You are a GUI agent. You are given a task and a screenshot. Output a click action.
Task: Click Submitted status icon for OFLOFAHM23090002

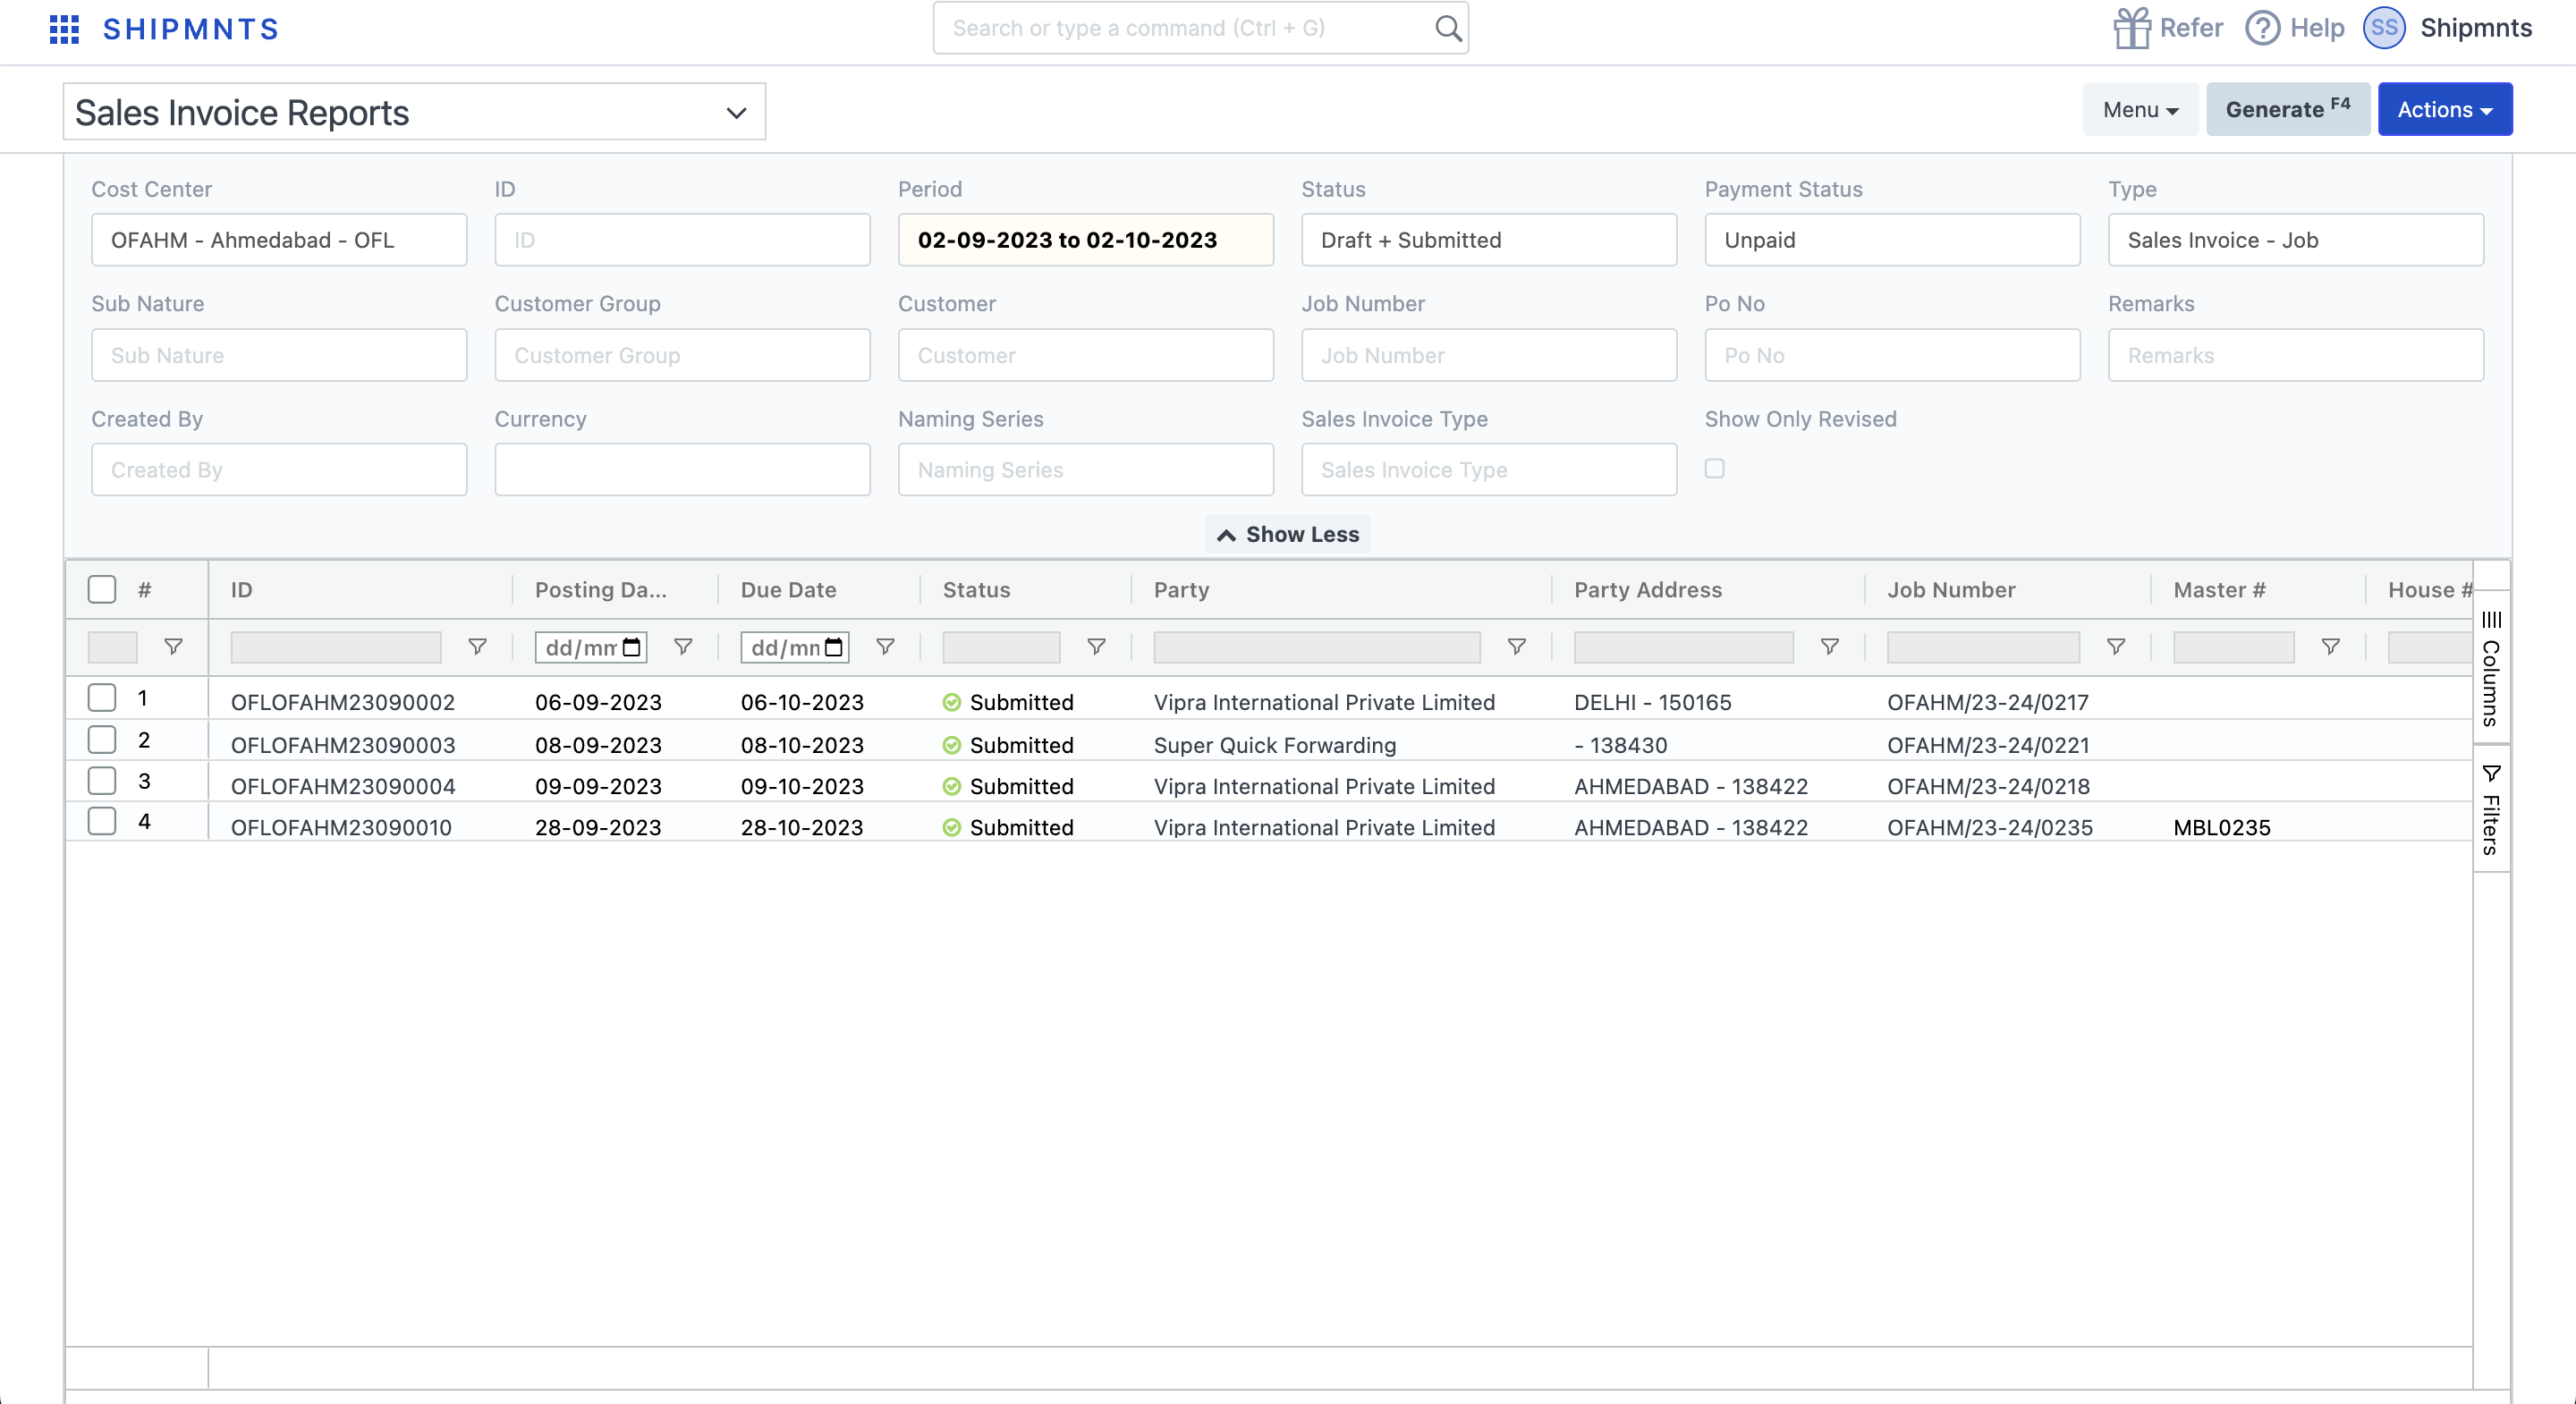[x=951, y=702]
